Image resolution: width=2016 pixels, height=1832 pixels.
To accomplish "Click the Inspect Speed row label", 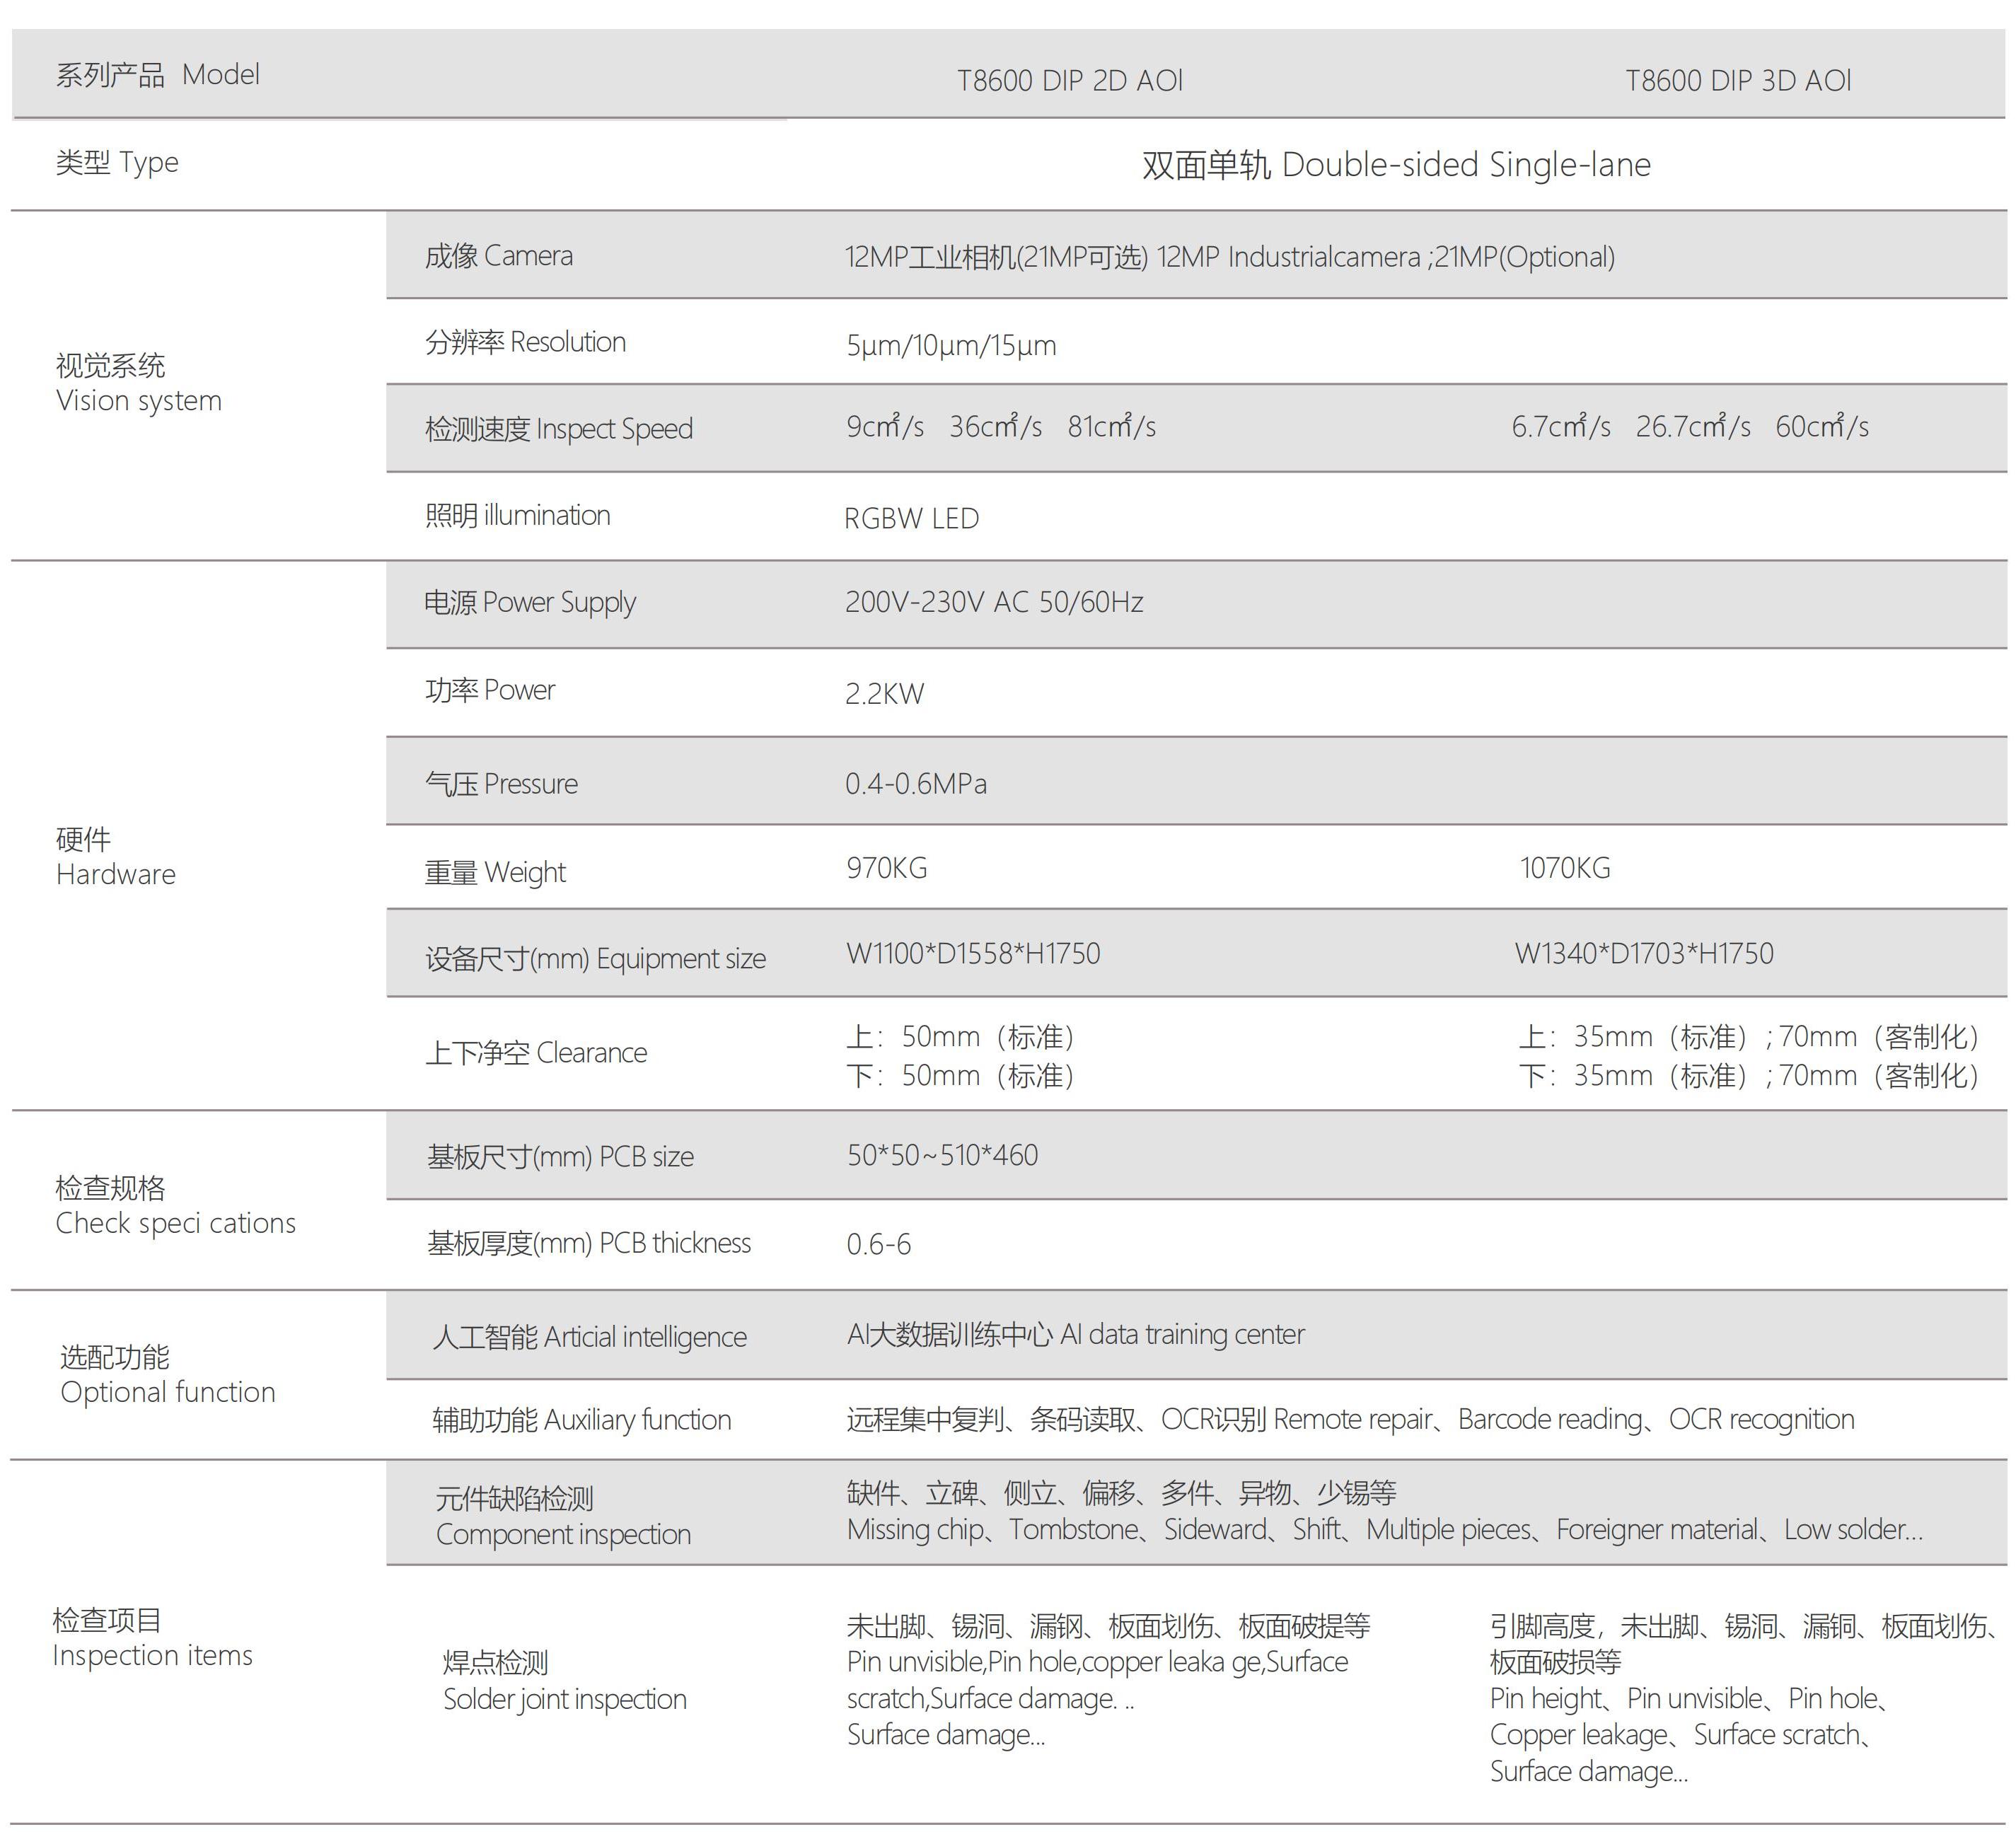I will (558, 429).
